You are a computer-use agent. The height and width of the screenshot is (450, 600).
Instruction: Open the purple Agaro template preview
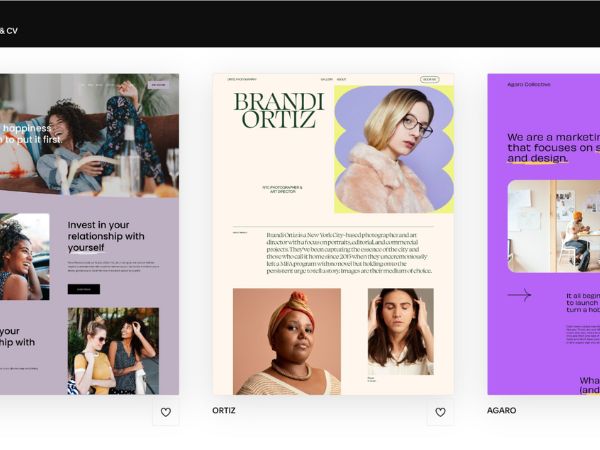coord(544,234)
